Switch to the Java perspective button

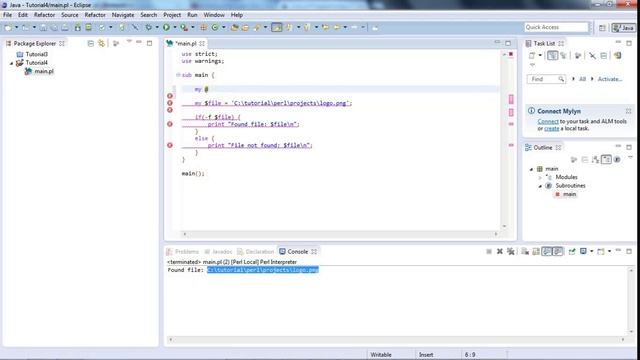[x=623, y=28]
